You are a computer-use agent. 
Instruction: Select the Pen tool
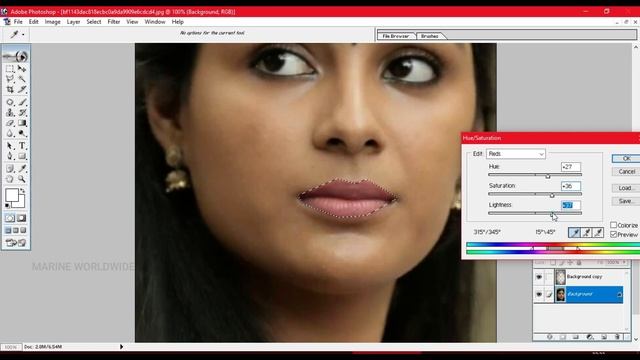click(10, 156)
